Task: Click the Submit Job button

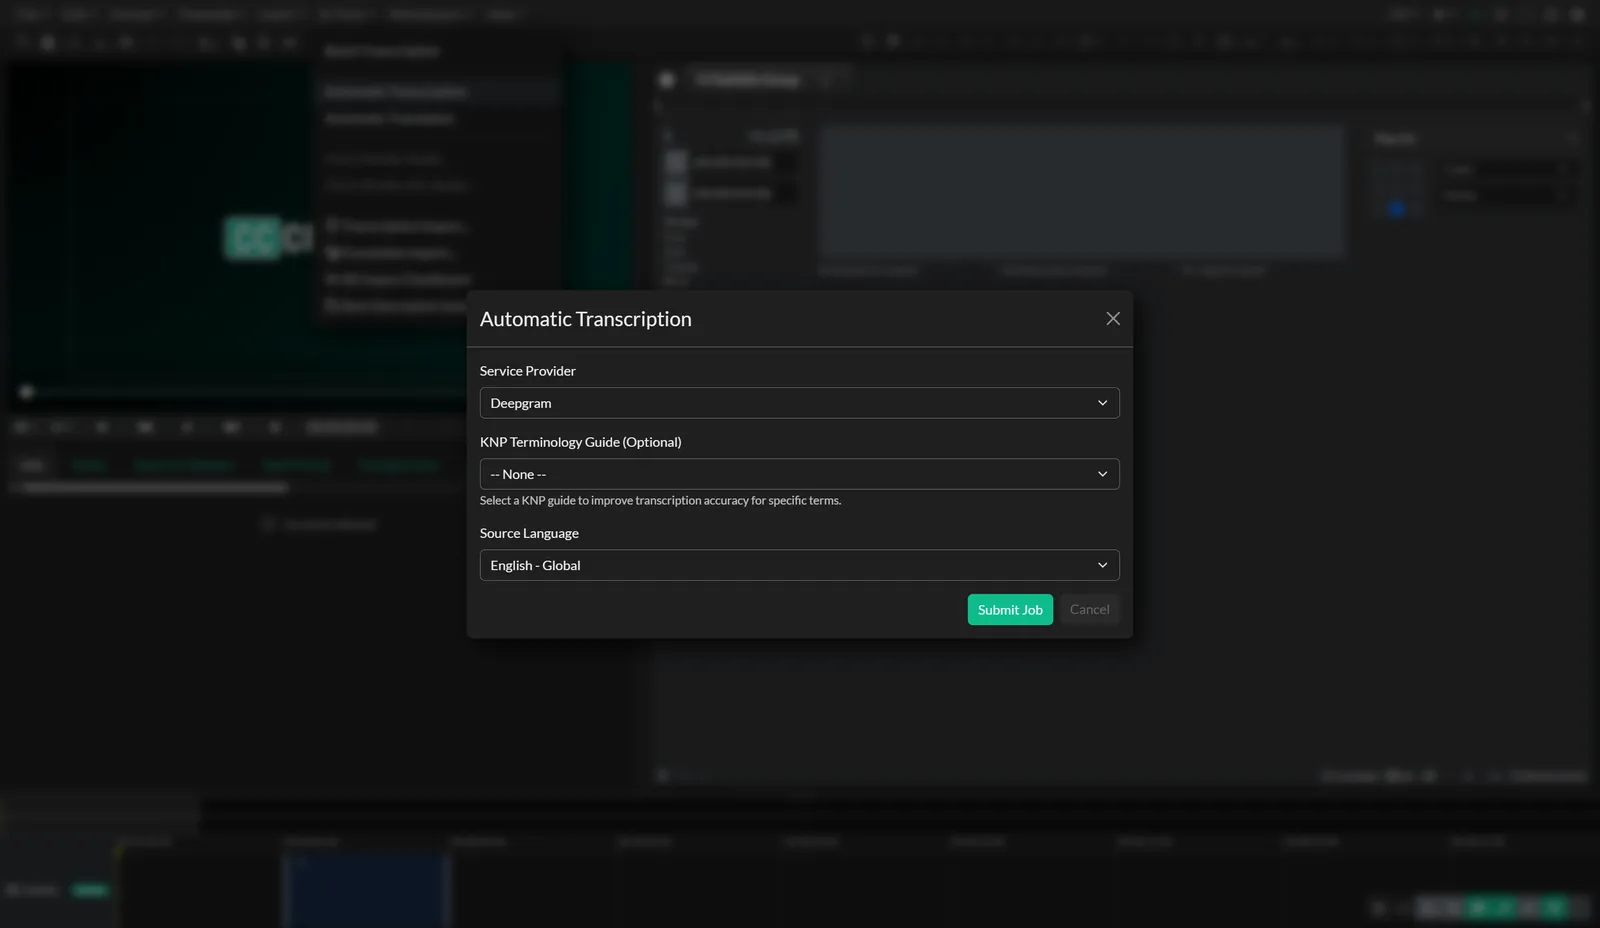Action: (x=1010, y=610)
